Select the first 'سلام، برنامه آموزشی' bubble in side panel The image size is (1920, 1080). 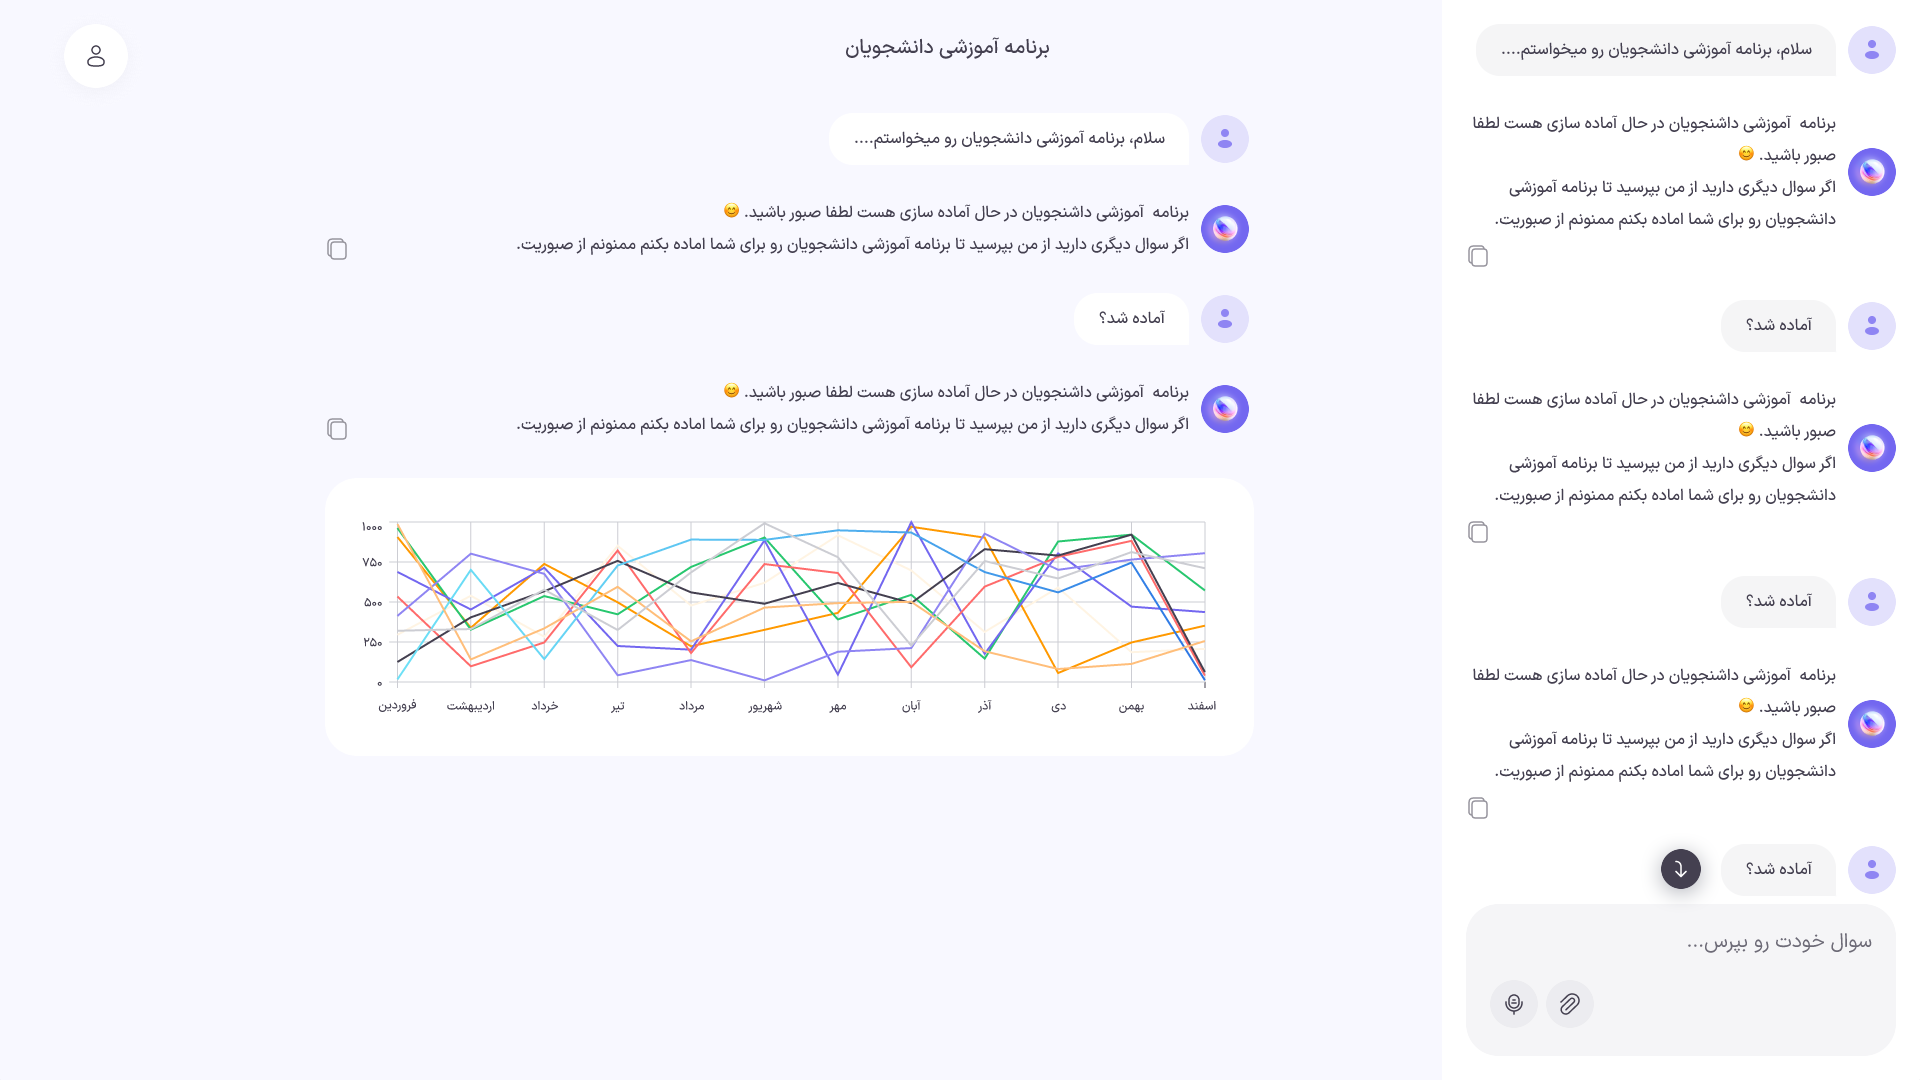[x=1656, y=50]
